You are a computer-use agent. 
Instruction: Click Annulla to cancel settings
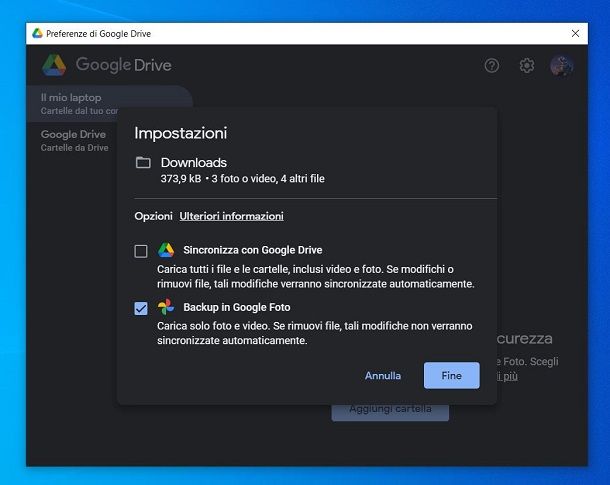383,375
